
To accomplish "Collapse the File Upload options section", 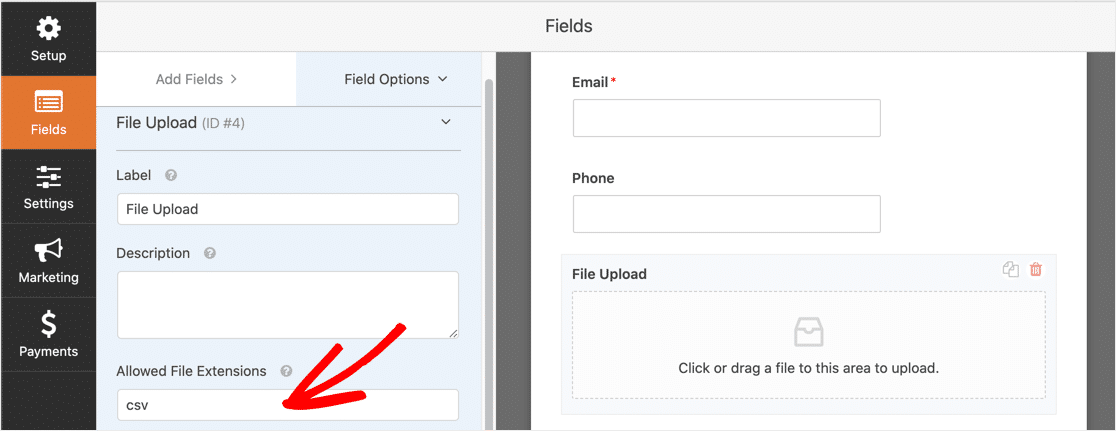I will point(446,122).
